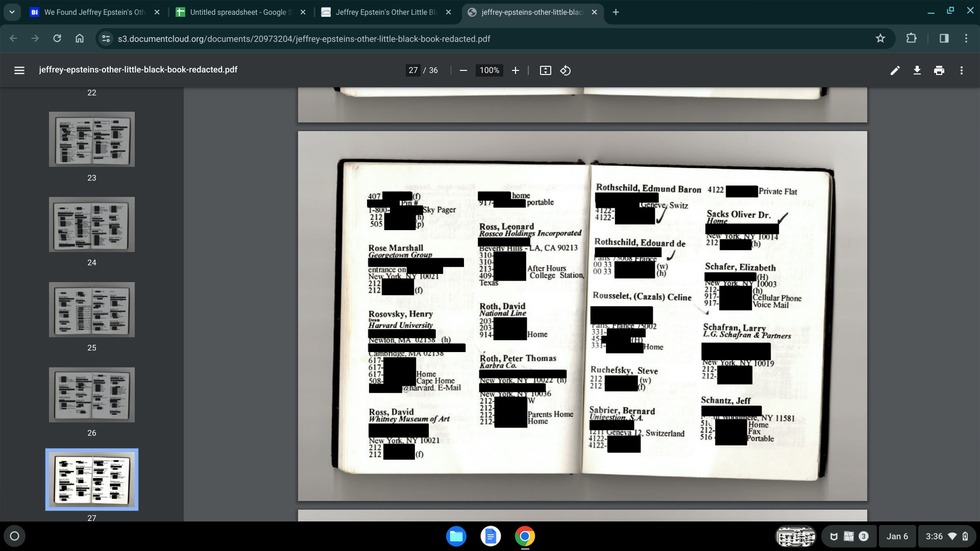This screenshot has width=980, height=551.
Task: Select the jeffrey-epsteins-other-little-black PDF tab
Action: click(531, 12)
